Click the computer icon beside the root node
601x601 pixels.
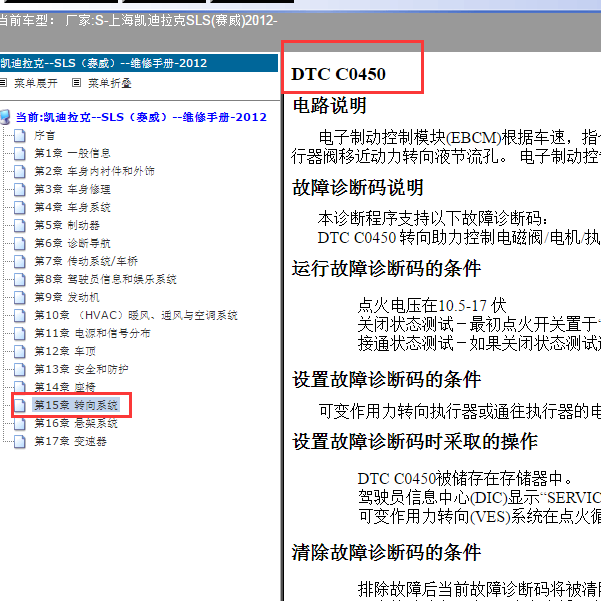coord(5,117)
